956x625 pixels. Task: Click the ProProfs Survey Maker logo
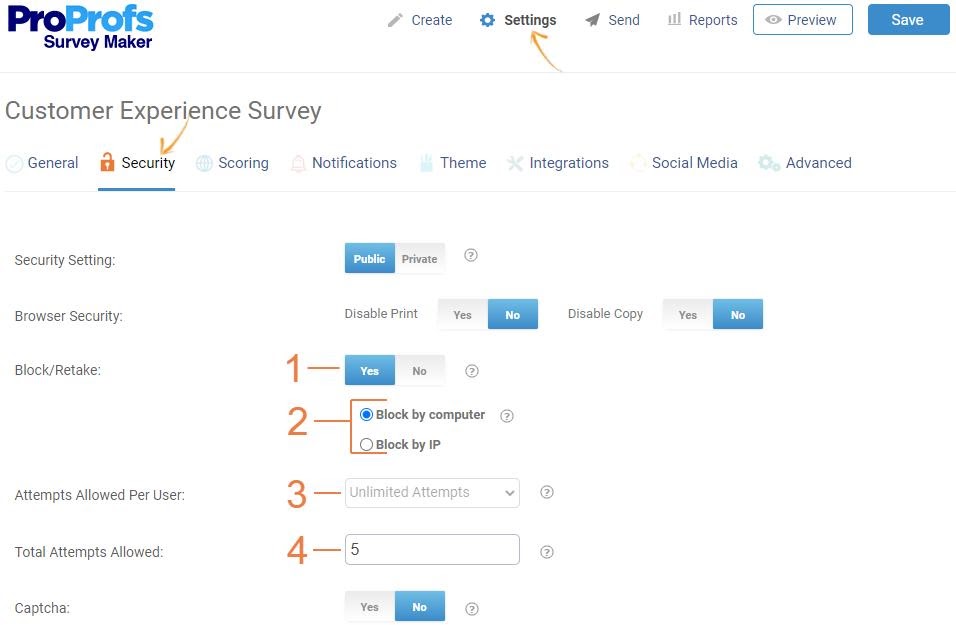[81, 28]
